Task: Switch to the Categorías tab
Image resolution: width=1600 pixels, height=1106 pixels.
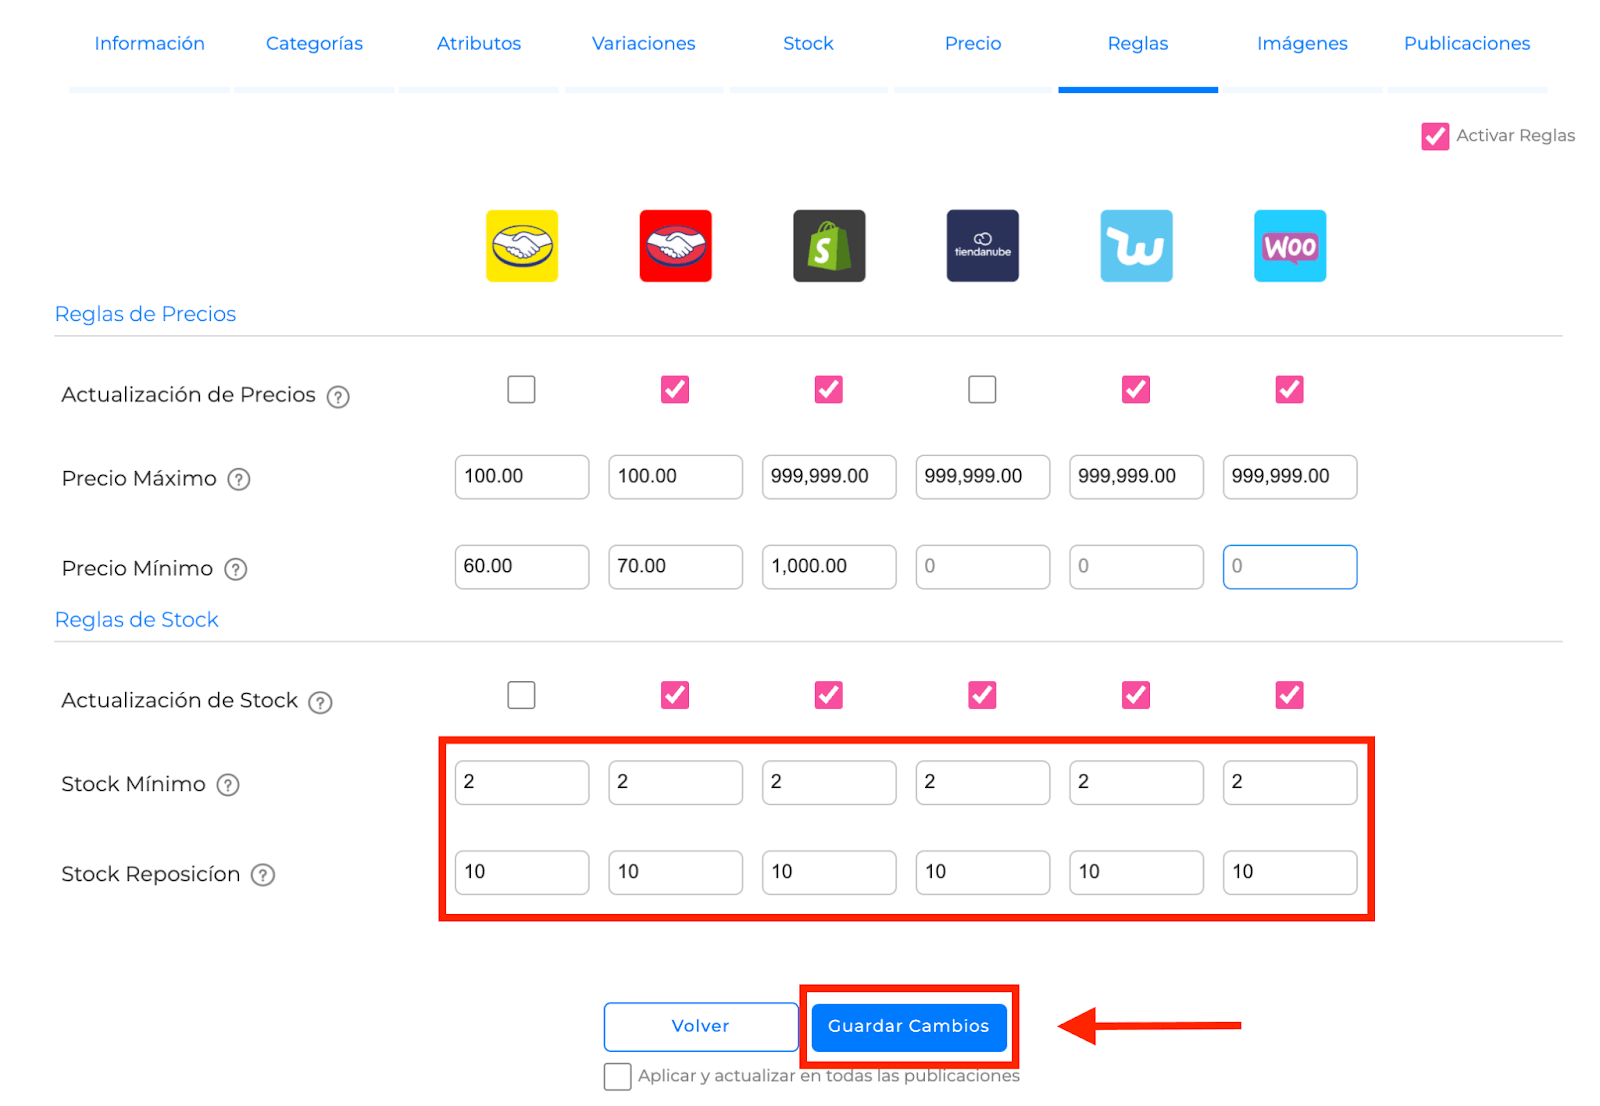Action: pos(314,44)
